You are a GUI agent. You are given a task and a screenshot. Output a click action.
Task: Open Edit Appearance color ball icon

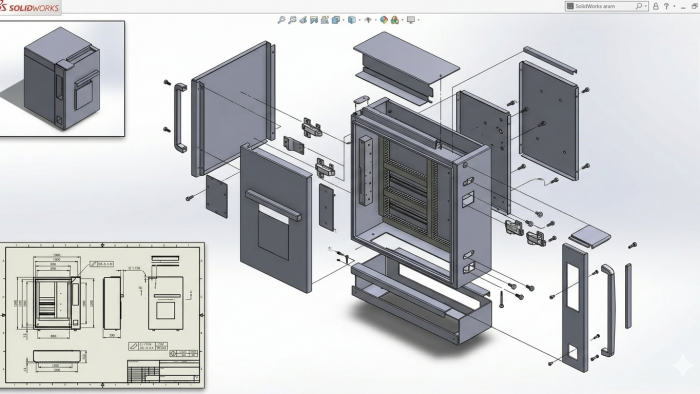click(x=384, y=20)
